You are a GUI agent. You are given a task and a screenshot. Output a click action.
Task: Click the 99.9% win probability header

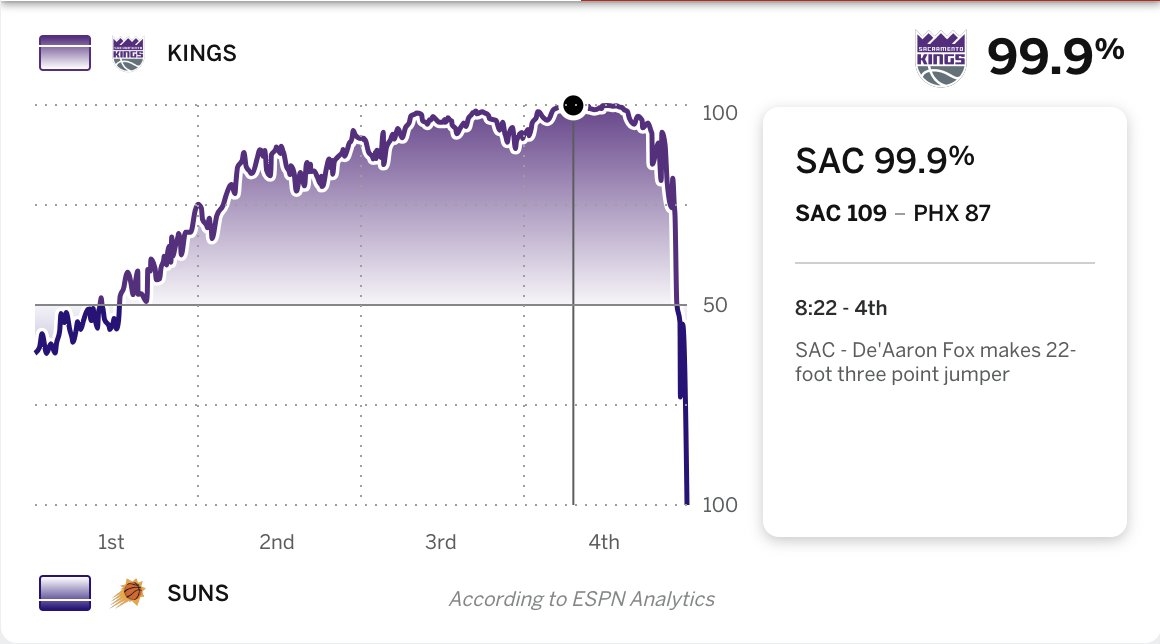pos(1056,57)
